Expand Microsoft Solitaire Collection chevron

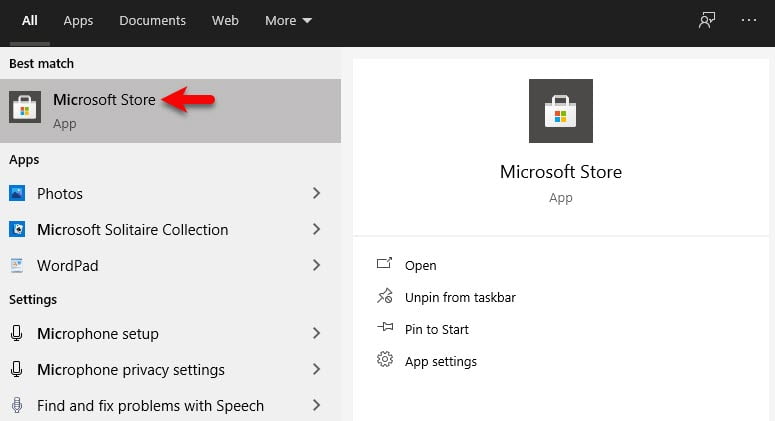pyautogui.click(x=316, y=229)
